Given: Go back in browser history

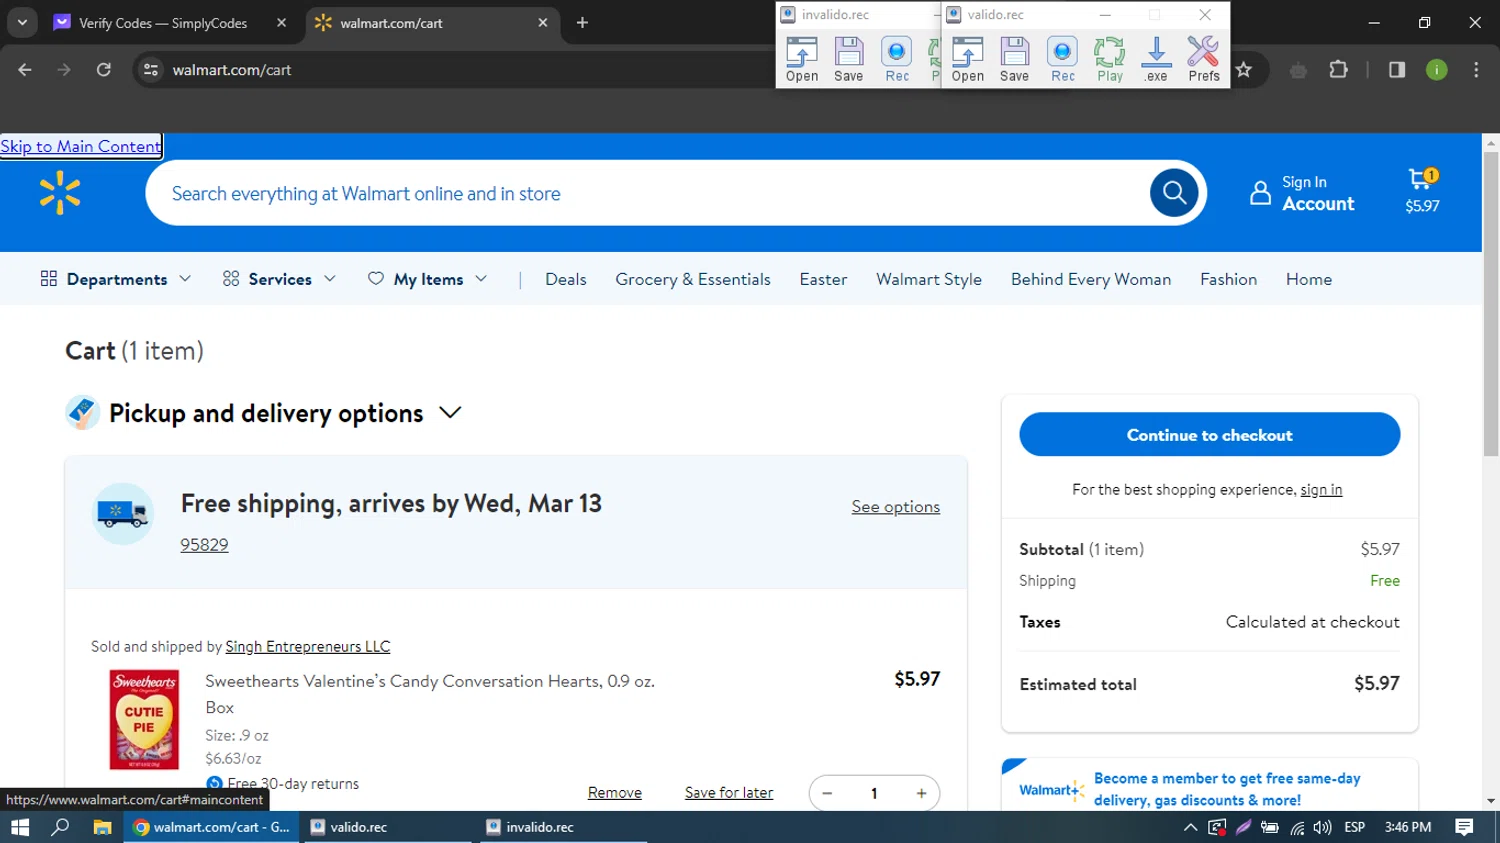Looking at the screenshot, I should [x=25, y=70].
